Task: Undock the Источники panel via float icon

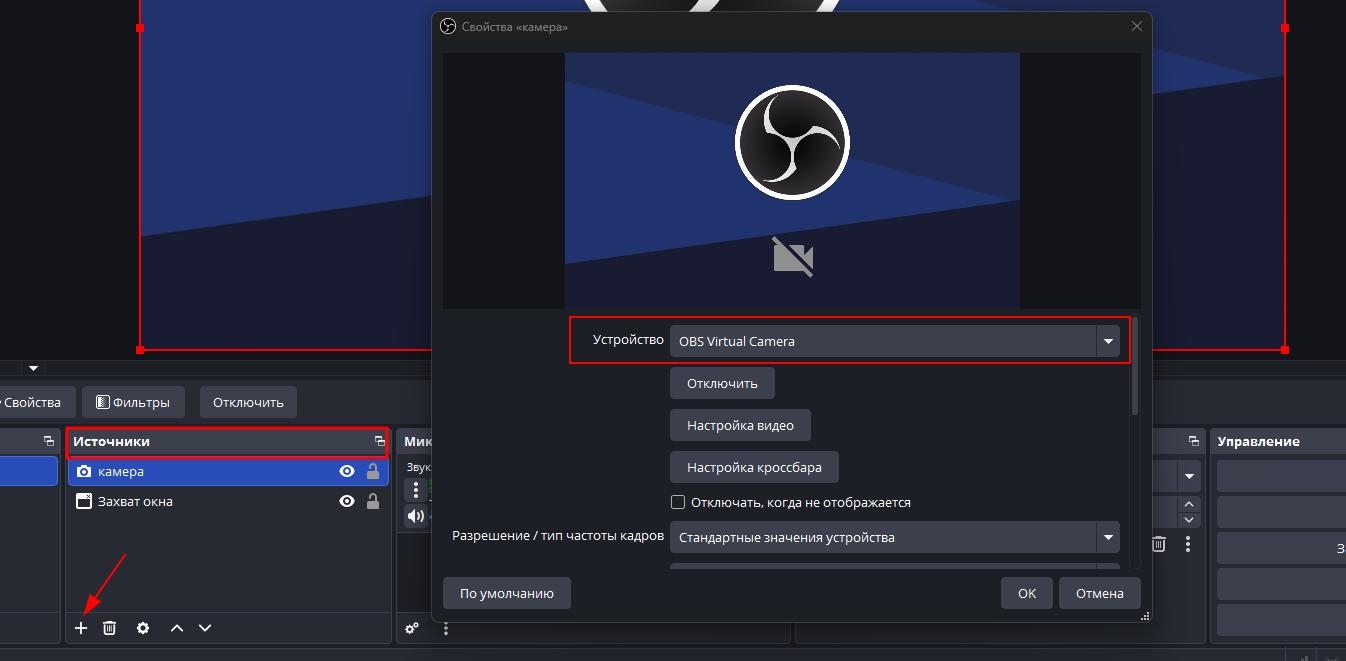Action: point(380,441)
